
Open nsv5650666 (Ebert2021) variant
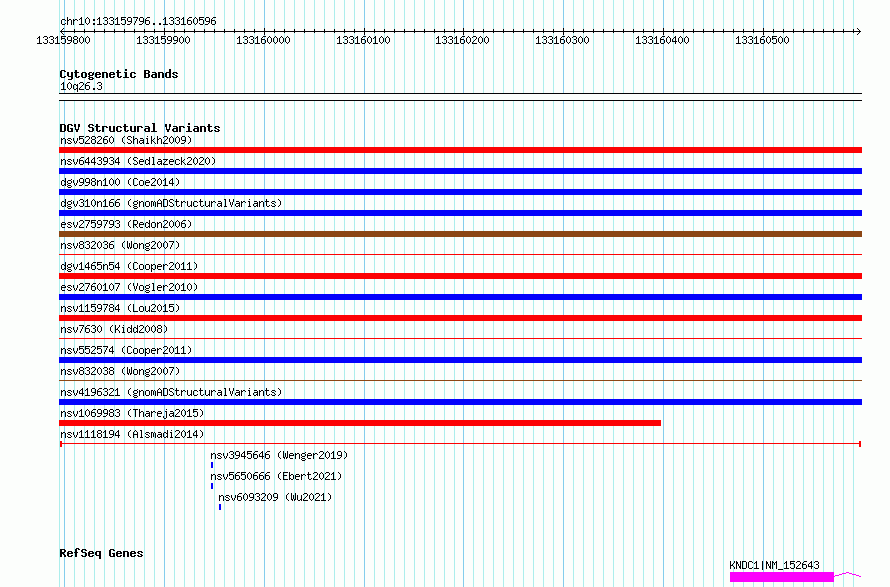click(276, 476)
